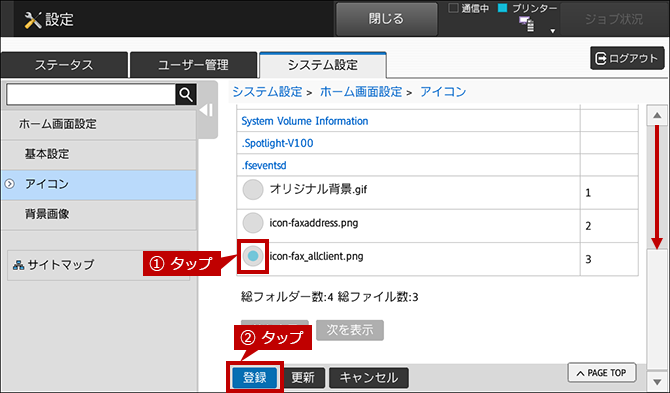The height and width of the screenshot is (393, 670).
Task: Click the 総フォルダー数:4 総ファイル数:3 text
Action: pos(329,297)
